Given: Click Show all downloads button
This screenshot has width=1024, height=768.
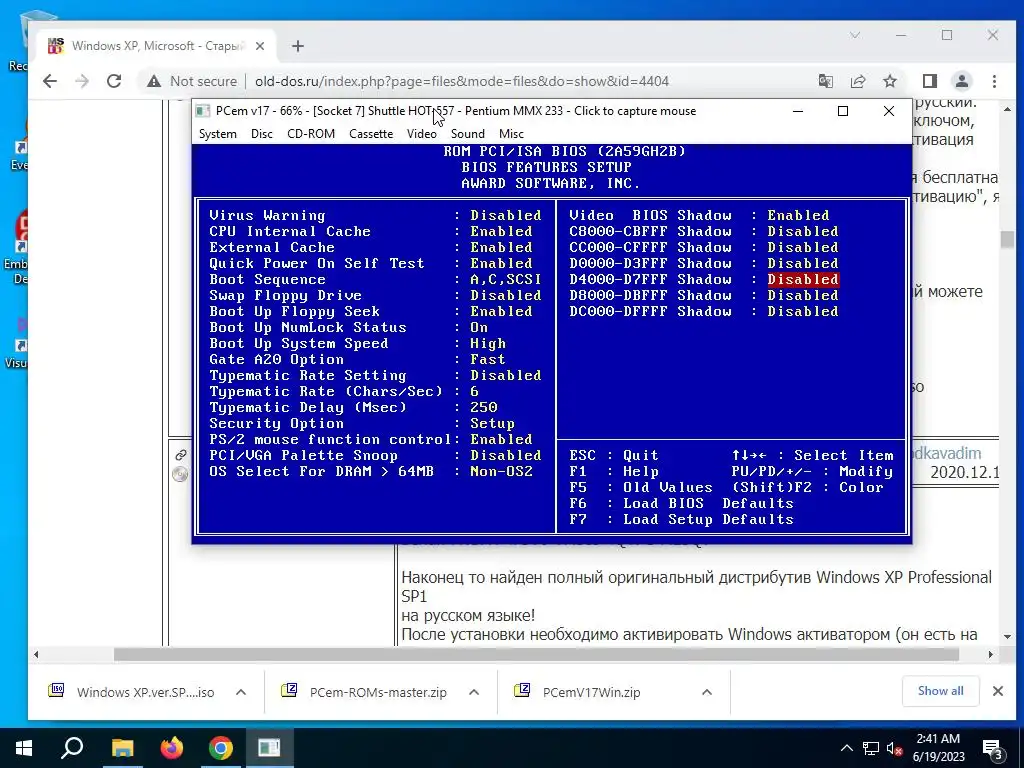Looking at the screenshot, I should point(940,691).
